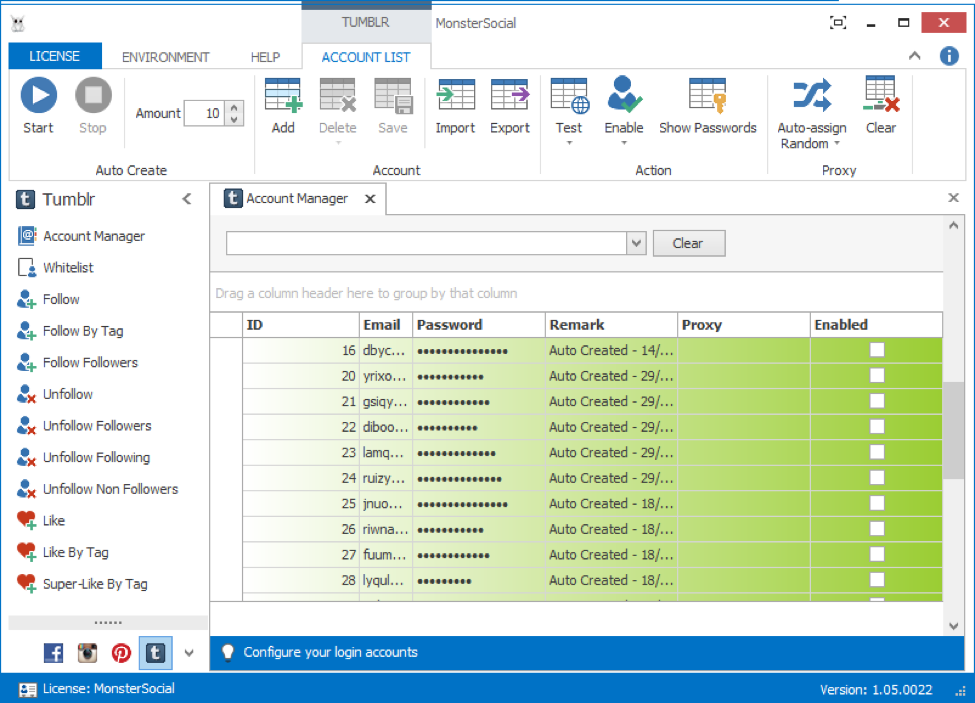Open the ENVIRONMENT ribbon tab
The height and width of the screenshot is (703, 975).
(x=165, y=57)
